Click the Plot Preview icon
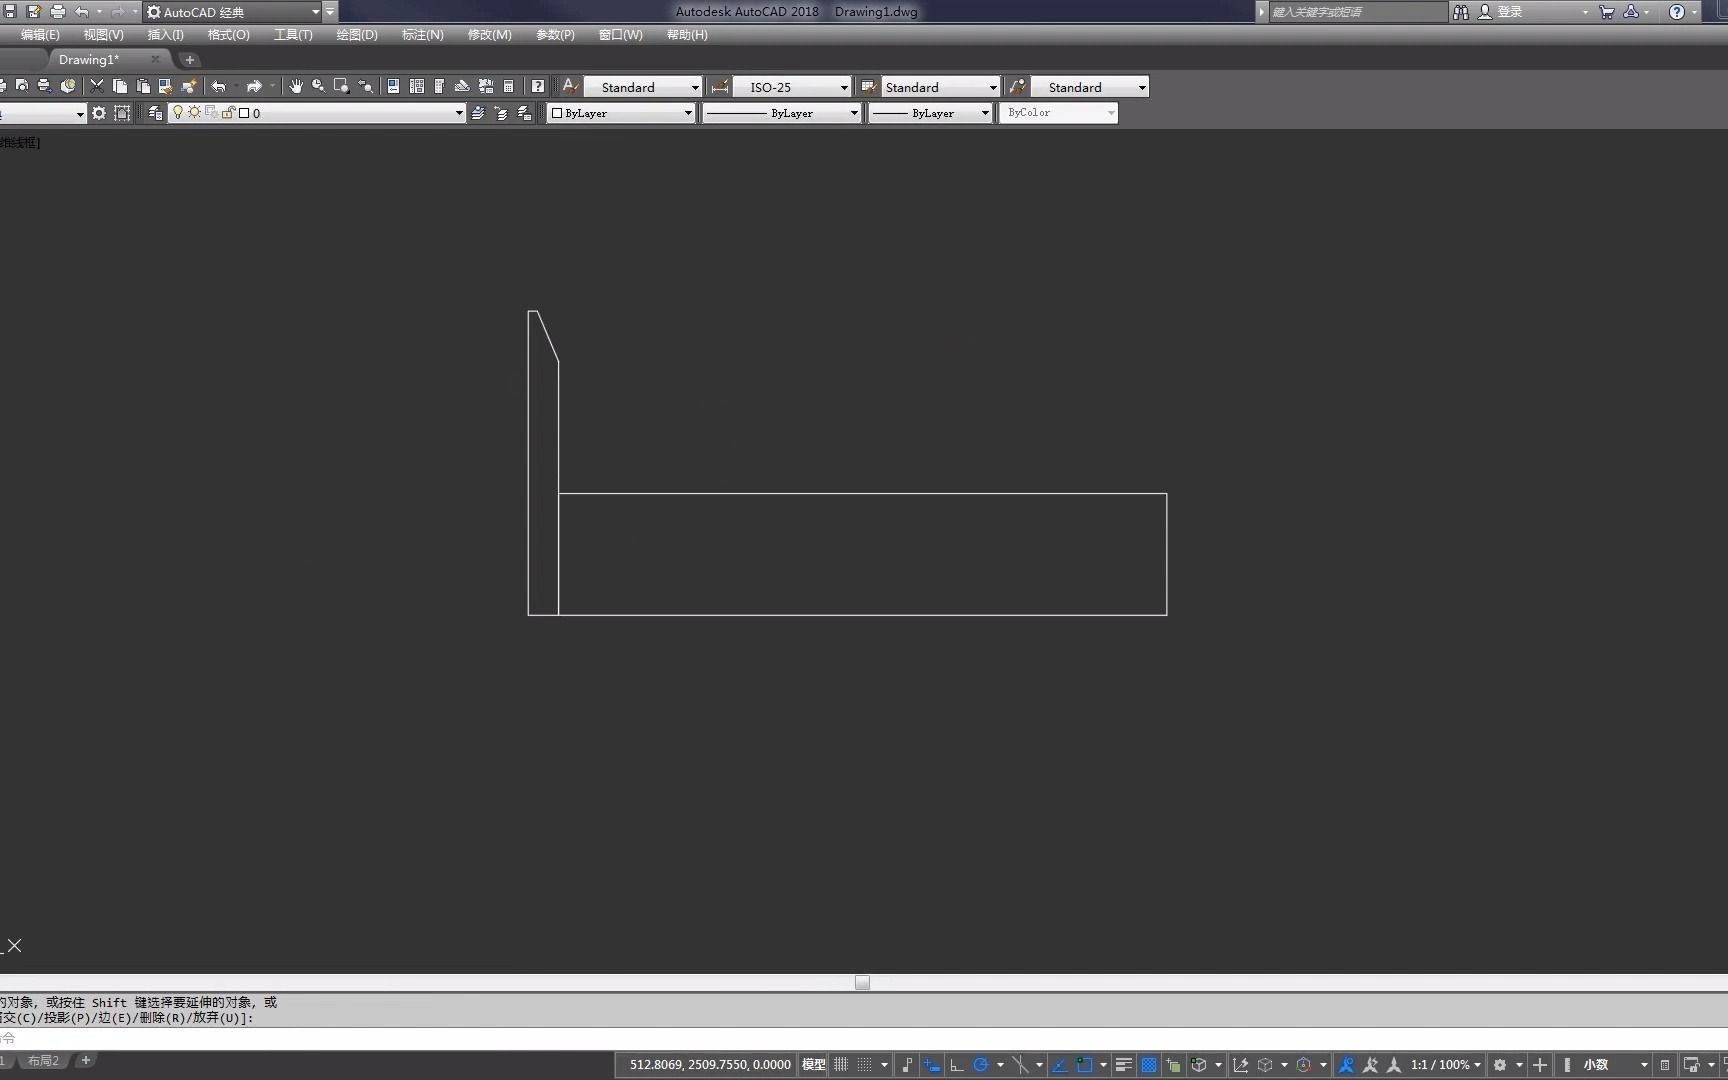Screen dimensions: 1728x1080 (x=22, y=87)
